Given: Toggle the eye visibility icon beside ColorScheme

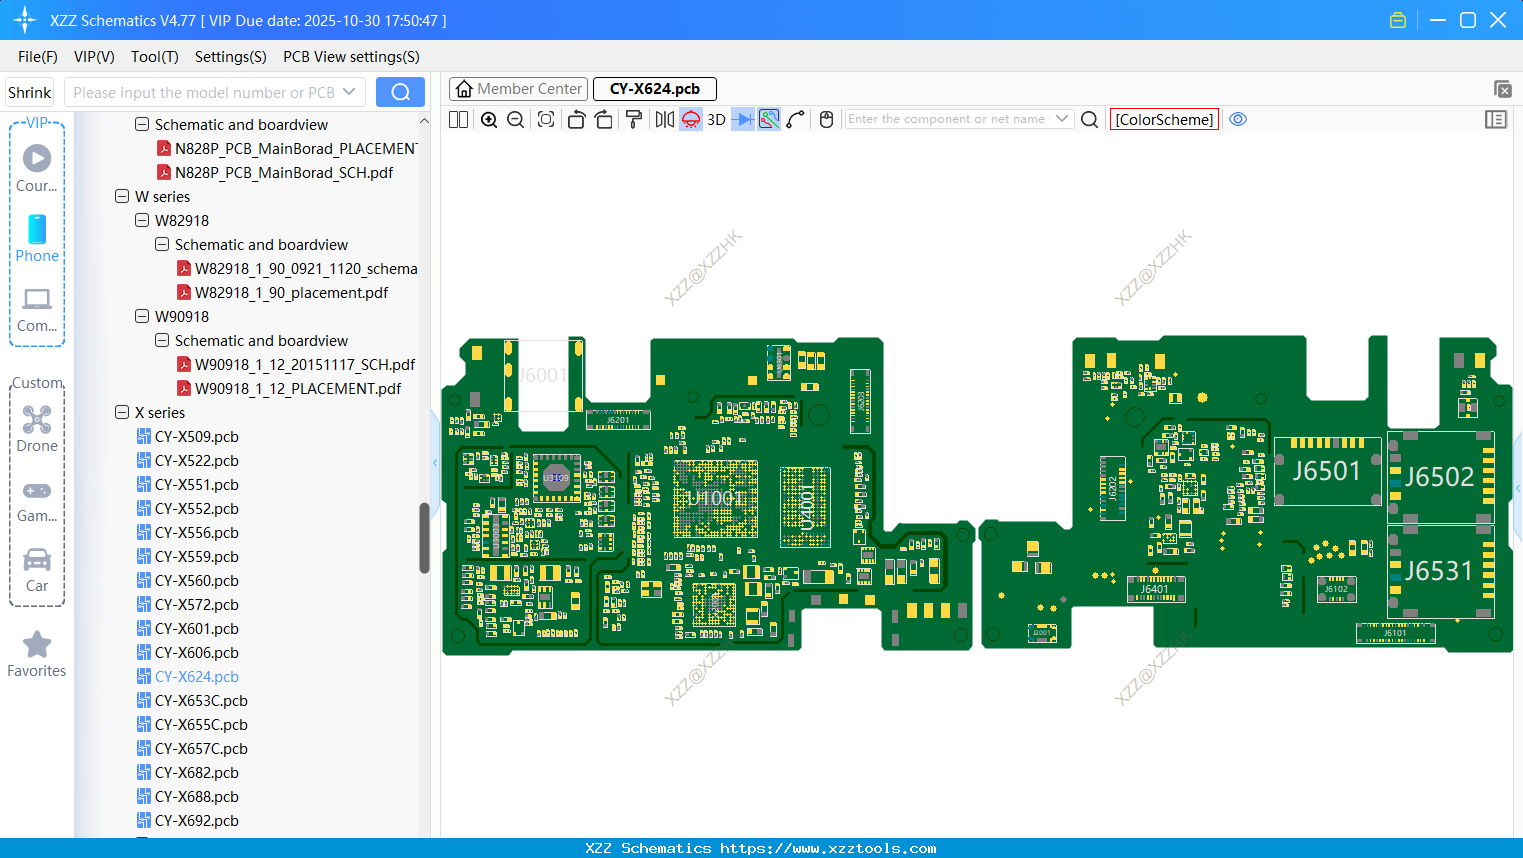Looking at the screenshot, I should pos(1238,119).
